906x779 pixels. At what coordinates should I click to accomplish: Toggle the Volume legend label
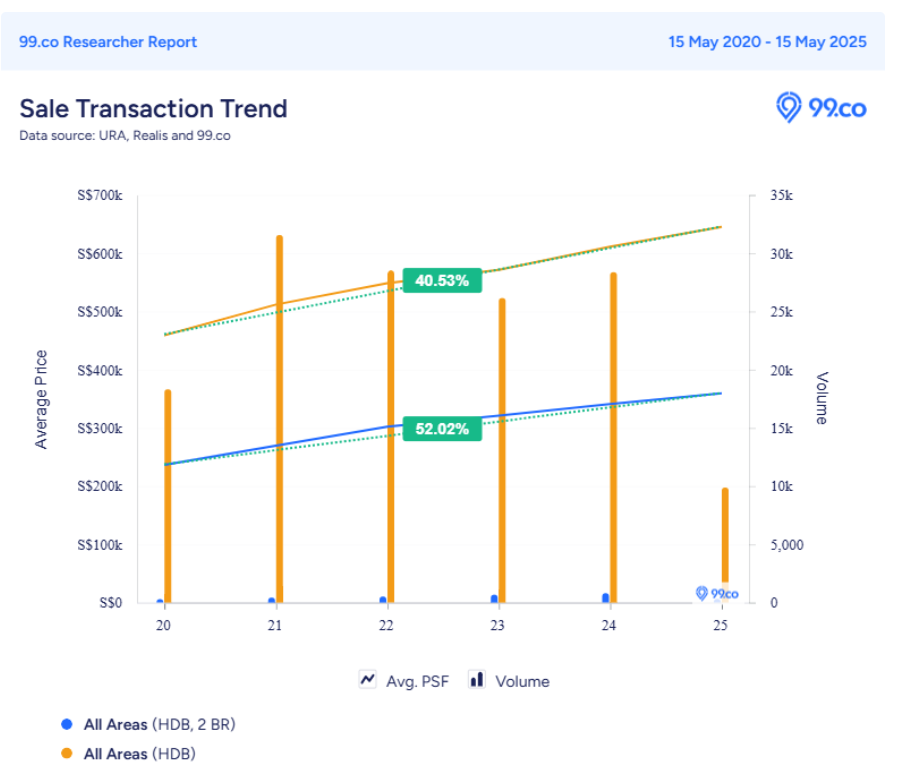pos(522,681)
